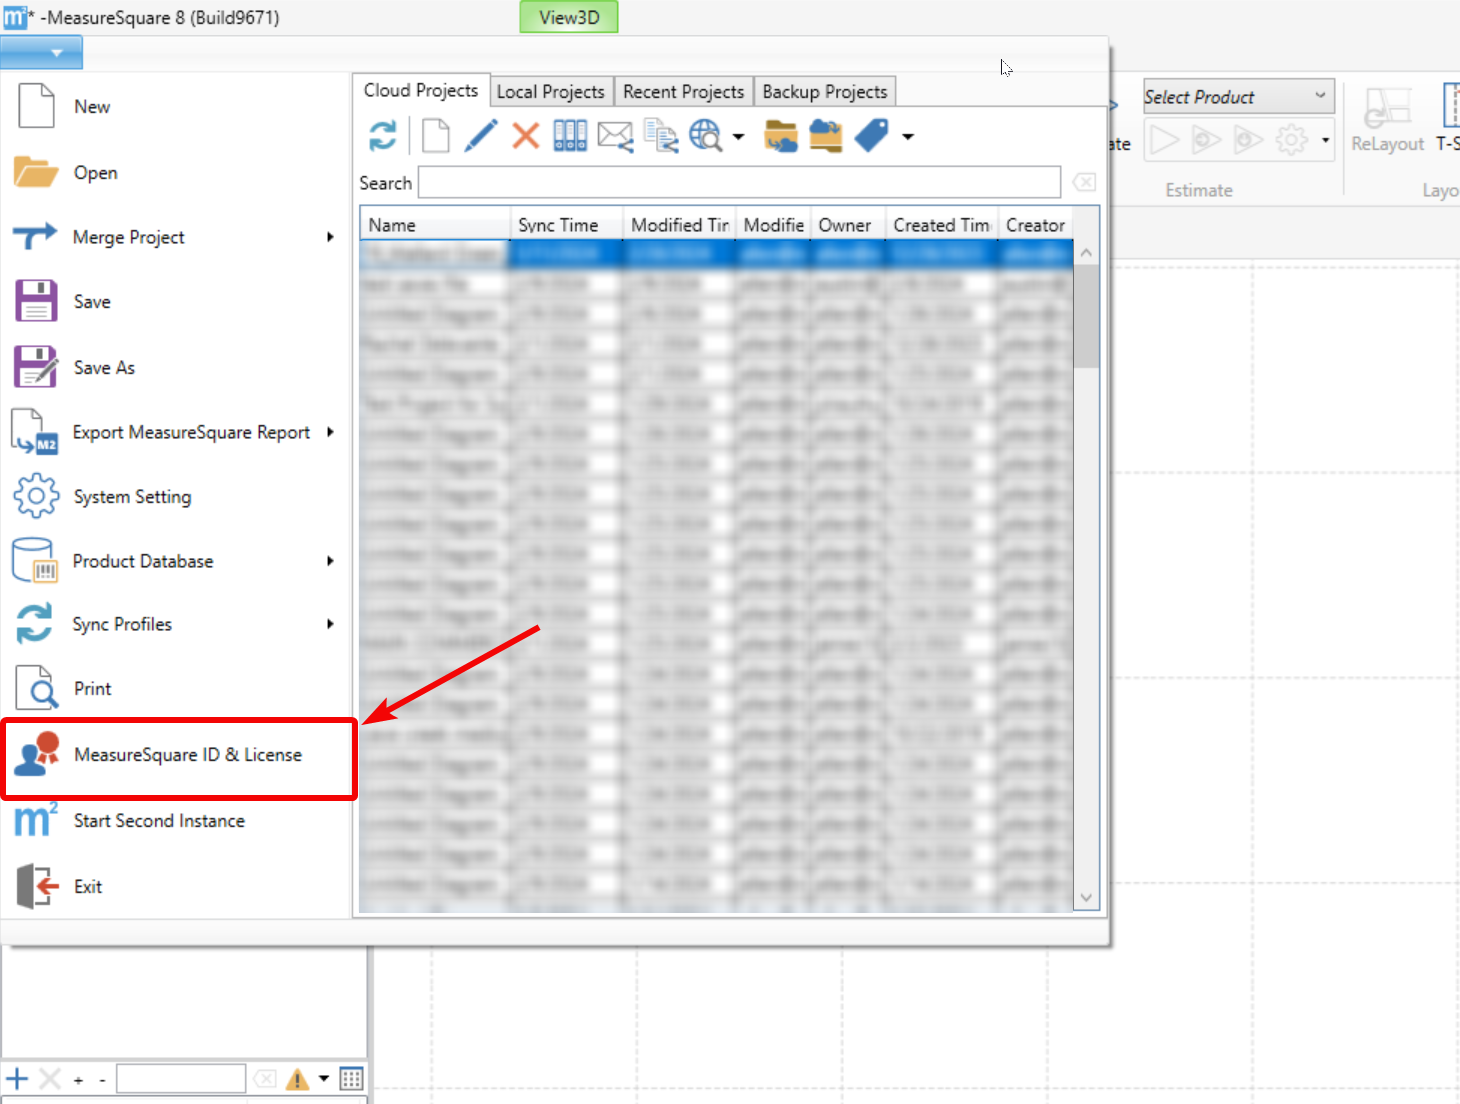This screenshot has width=1460, height=1104.
Task: Click the clear icon beside the bottom text field
Action: 265,1079
